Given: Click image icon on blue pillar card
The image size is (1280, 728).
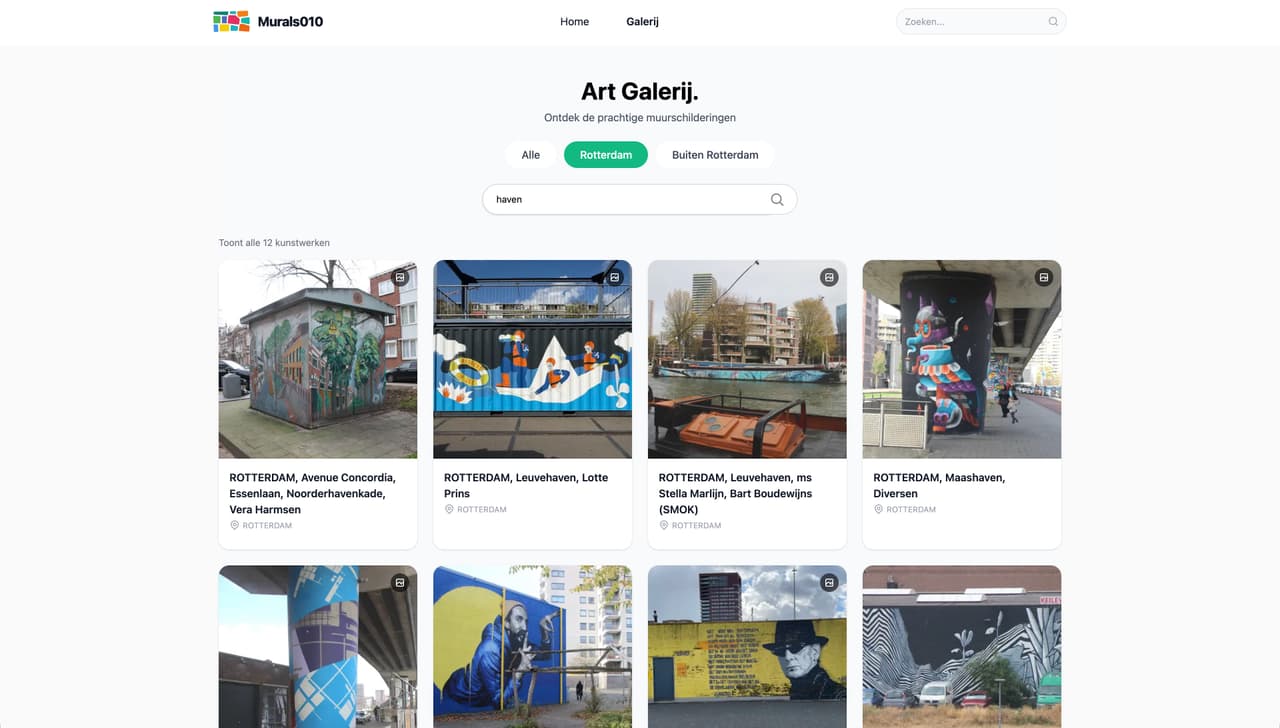Looking at the screenshot, I should pos(400,582).
